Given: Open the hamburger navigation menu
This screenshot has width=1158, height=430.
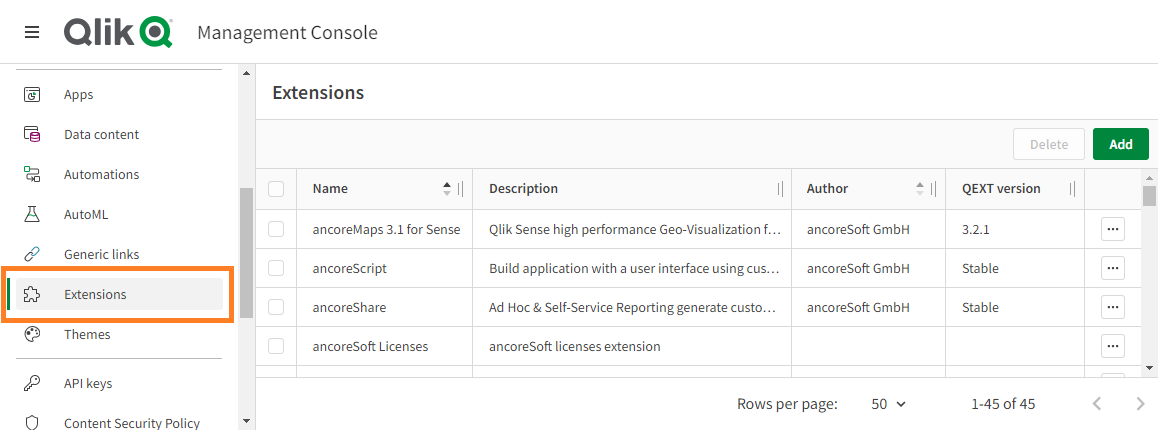Looking at the screenshot, I should tap(32, 33).
